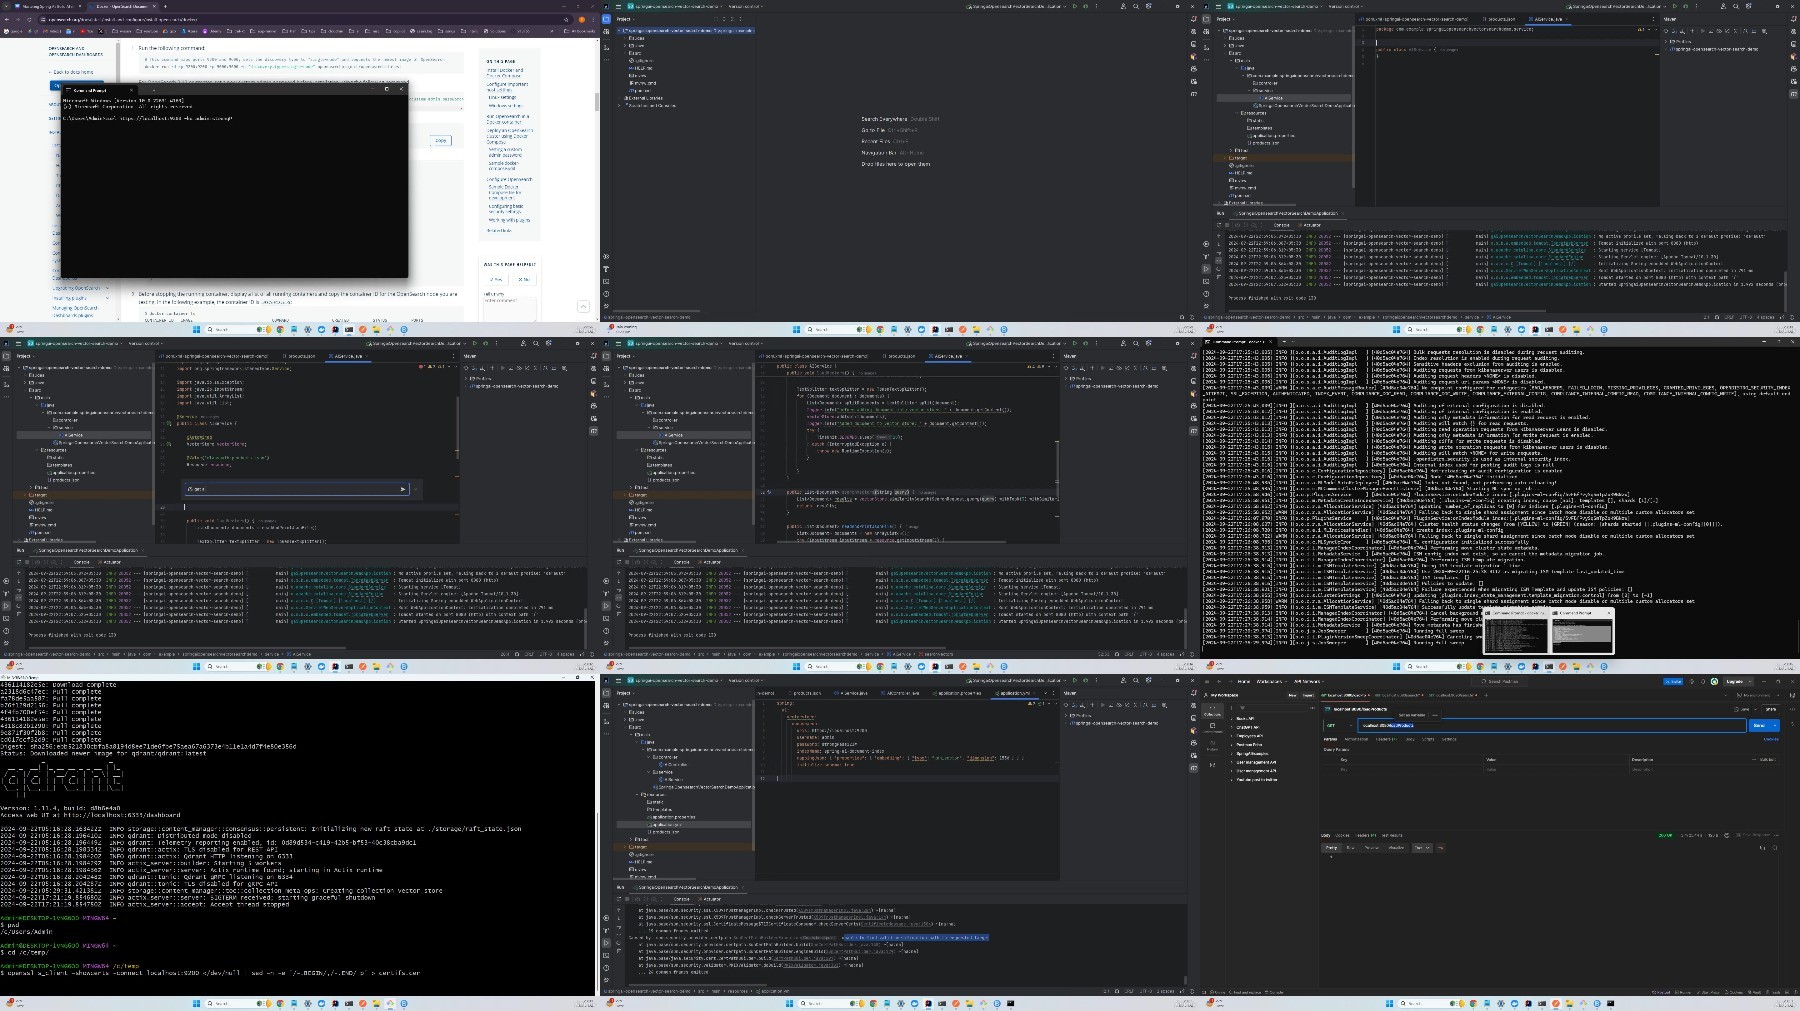Open the GET method dropdown in Postman
Viewport: 1800px width, 1011px height.
pos(1340,725)
